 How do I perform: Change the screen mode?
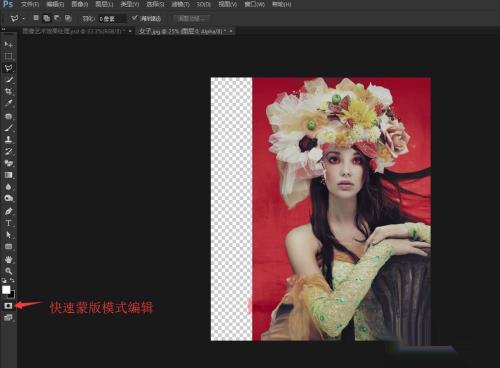[x=8, y=317]
